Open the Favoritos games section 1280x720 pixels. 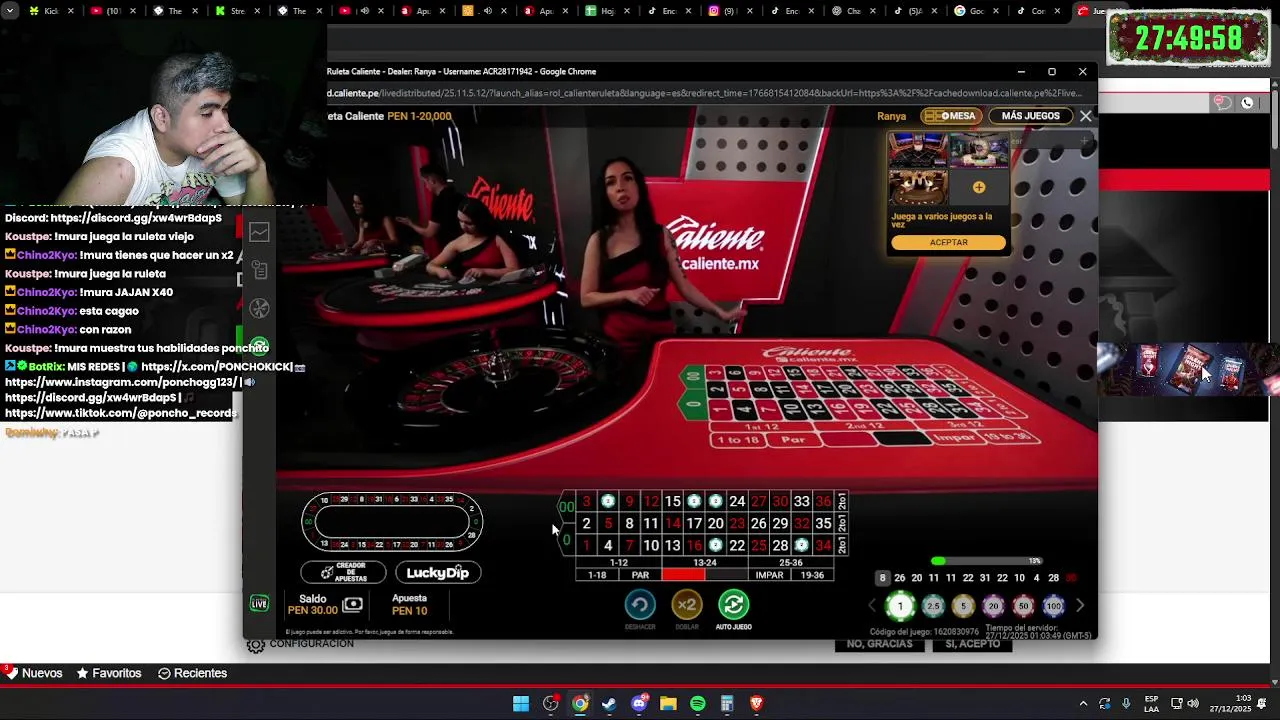[109, 673]
